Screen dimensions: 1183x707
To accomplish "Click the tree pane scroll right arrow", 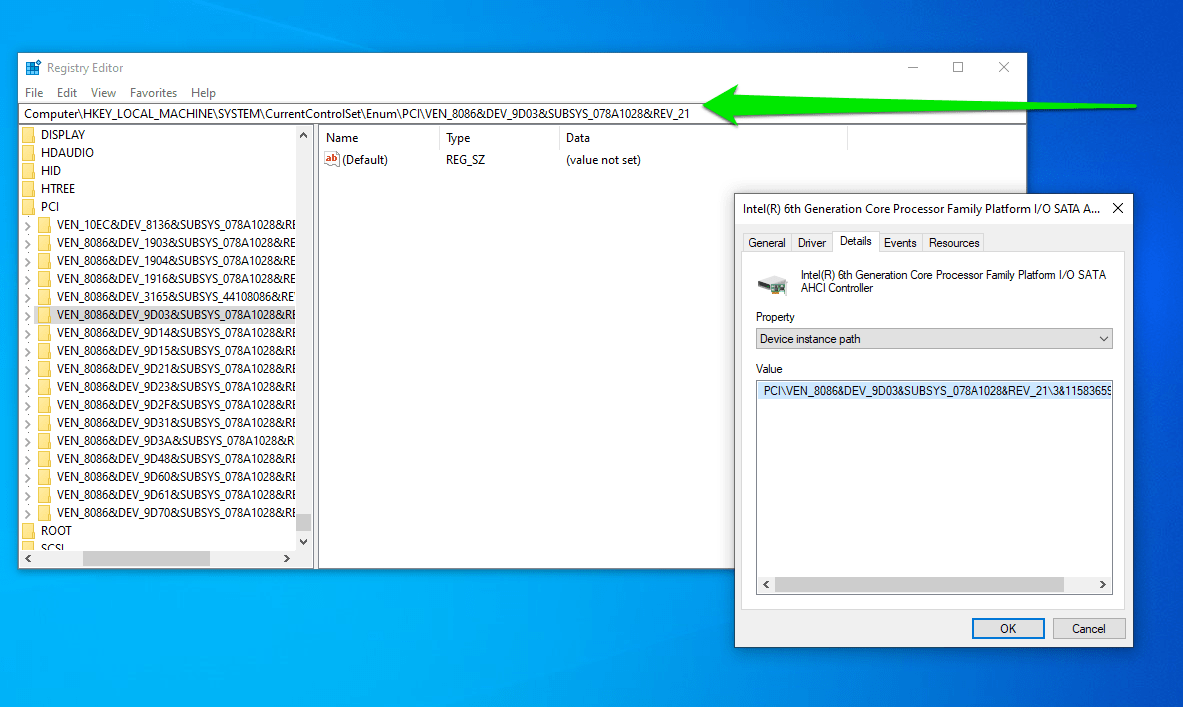I will (x=287, y=559).
